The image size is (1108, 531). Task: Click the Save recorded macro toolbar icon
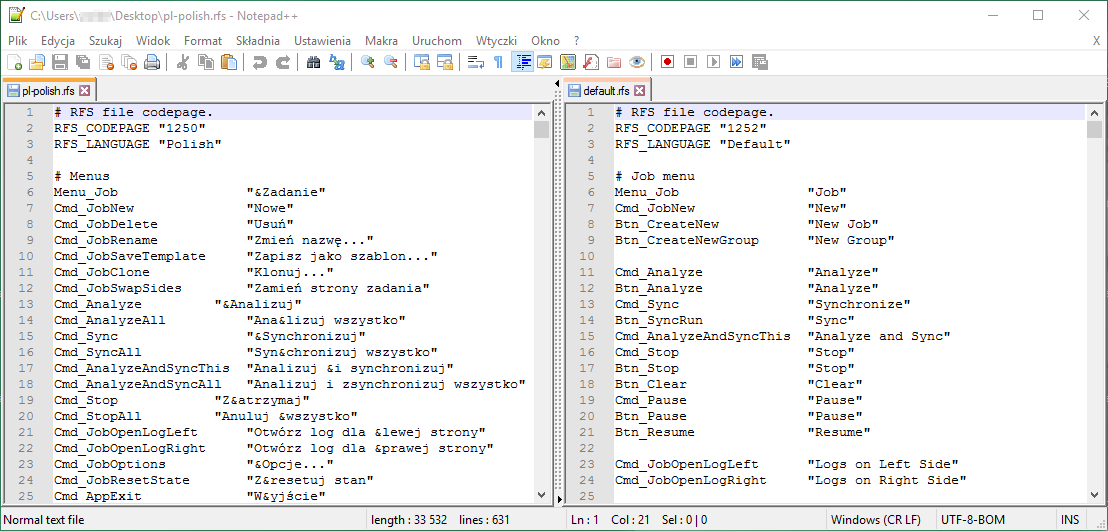pos(760,62)
